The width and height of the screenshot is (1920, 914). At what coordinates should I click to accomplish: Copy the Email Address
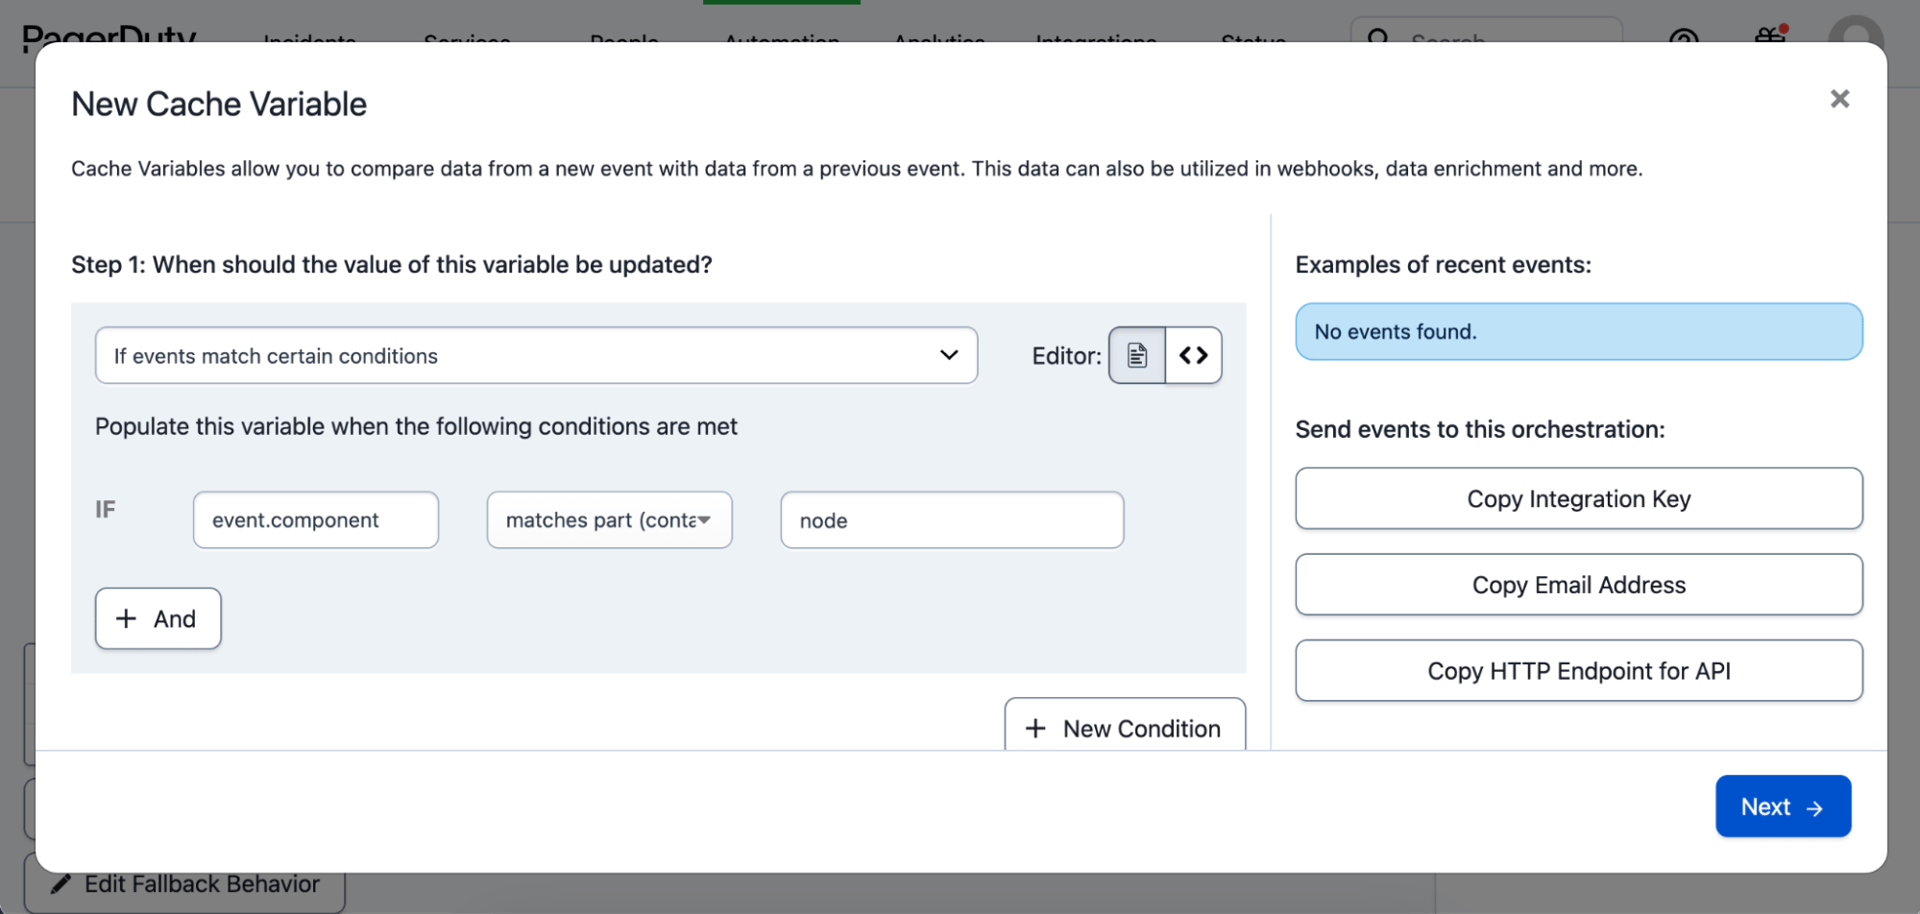click(1578, 585)
